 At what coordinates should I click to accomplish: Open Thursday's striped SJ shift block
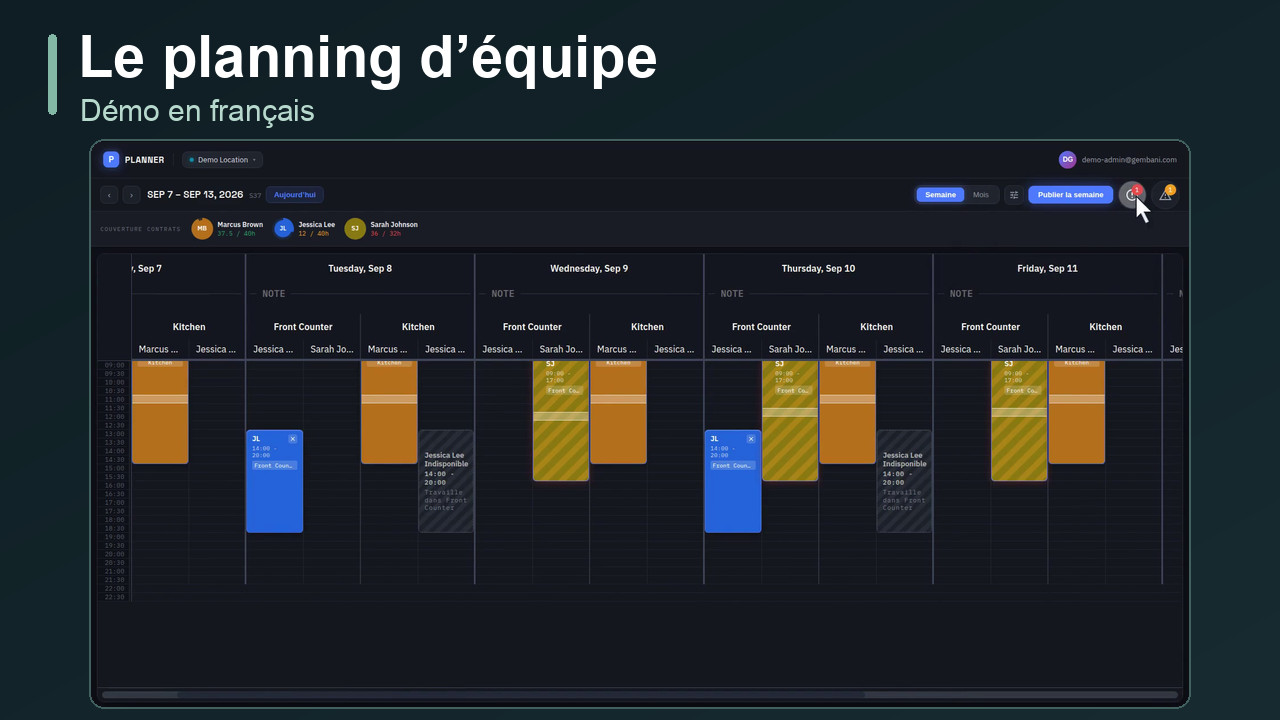point(790,421)
